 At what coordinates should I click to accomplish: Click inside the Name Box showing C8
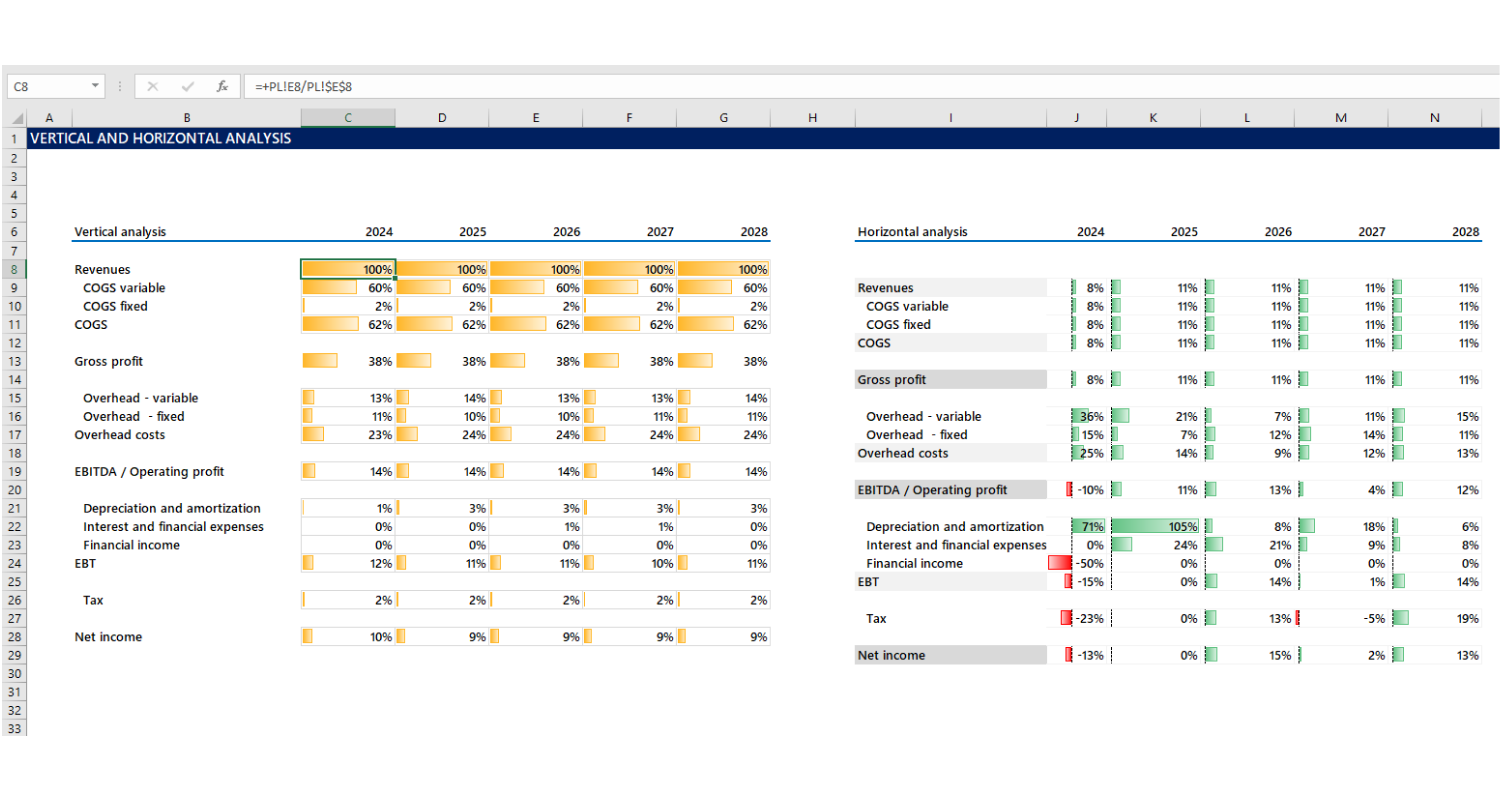coord(45,86)
